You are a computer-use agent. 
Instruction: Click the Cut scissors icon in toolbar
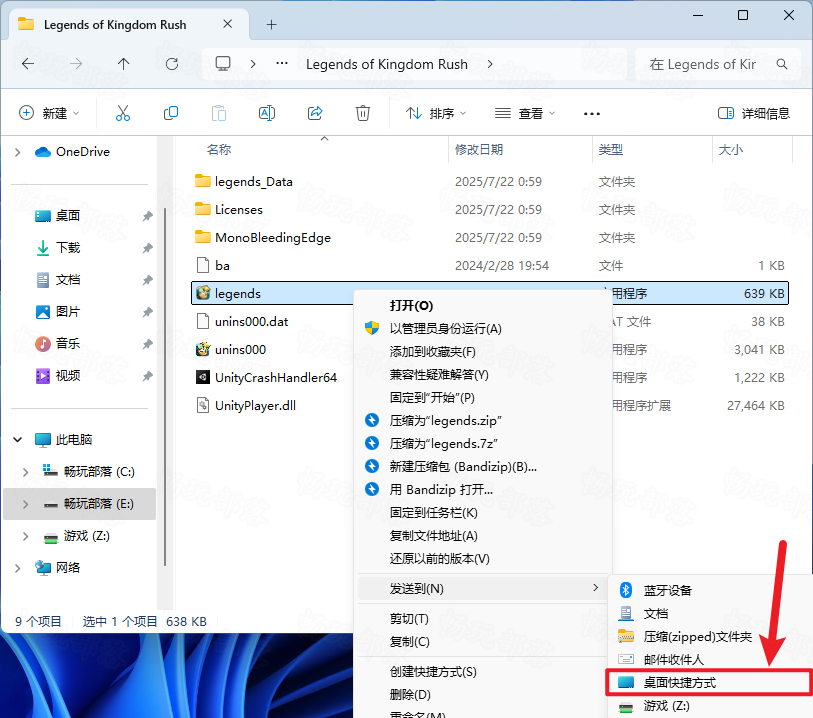point(123,113)
